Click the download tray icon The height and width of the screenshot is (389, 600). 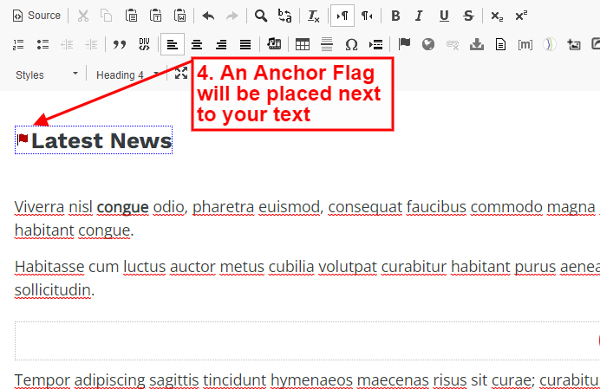[477, 45]
